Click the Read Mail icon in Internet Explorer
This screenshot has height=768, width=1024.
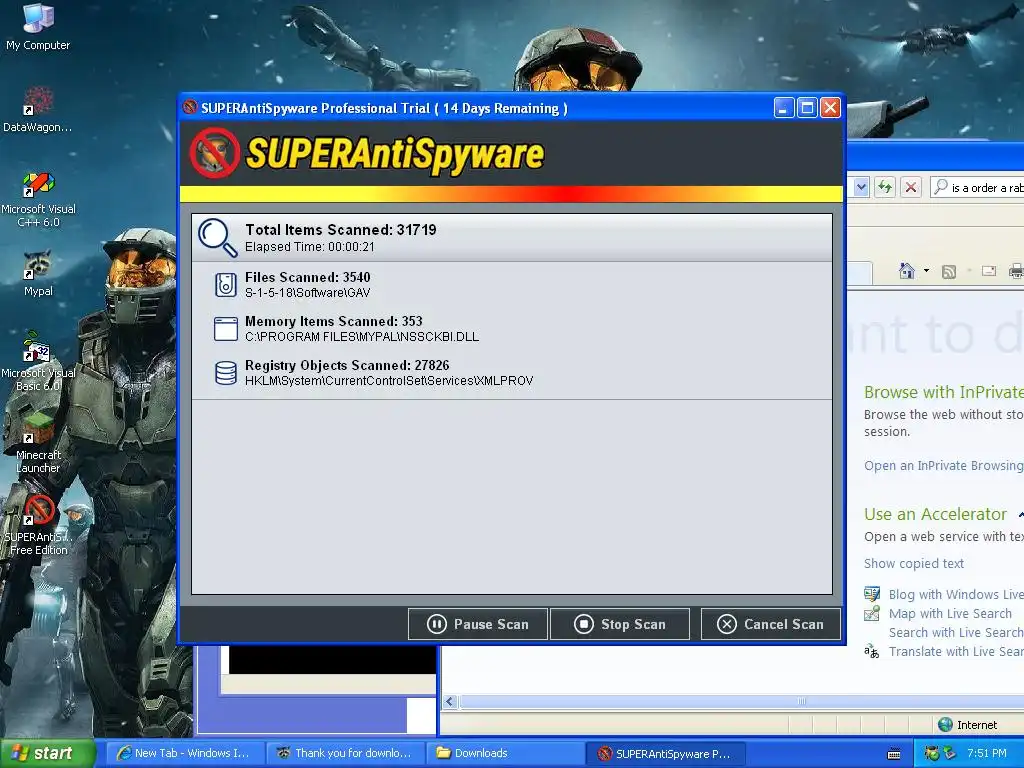[x=989, y=271]
